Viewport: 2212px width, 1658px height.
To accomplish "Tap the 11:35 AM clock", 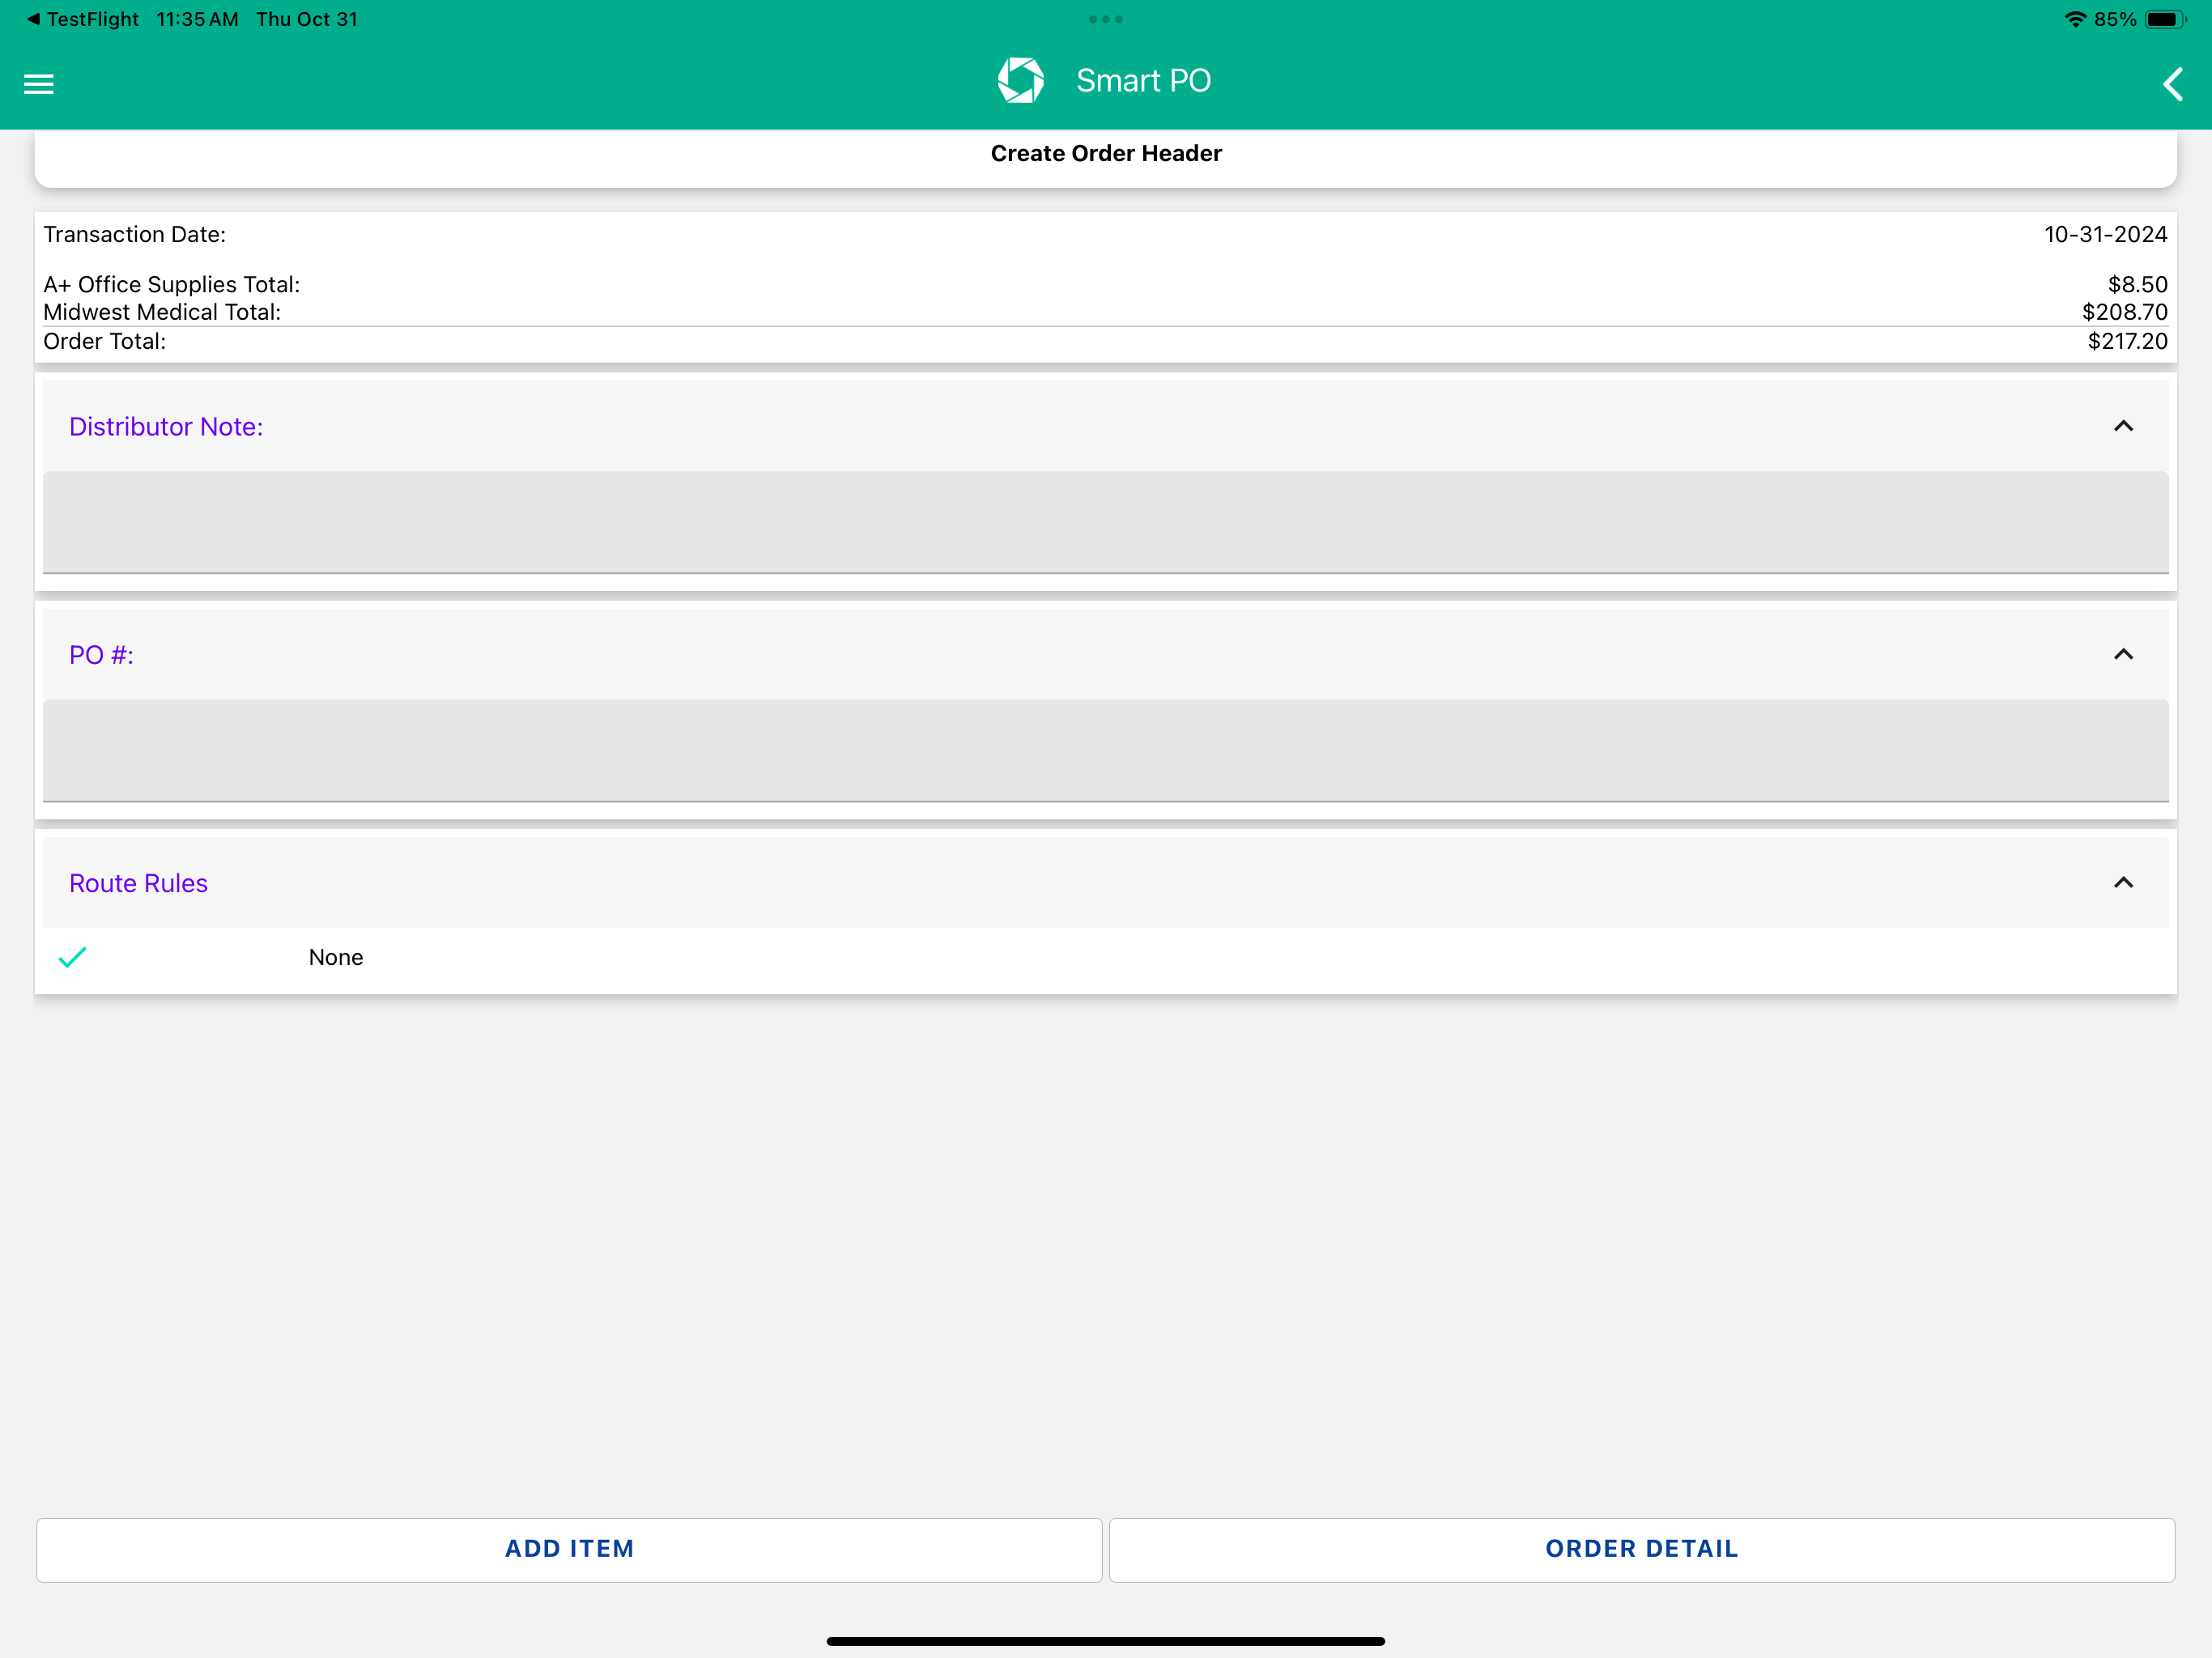I will (x=197, y=19).
